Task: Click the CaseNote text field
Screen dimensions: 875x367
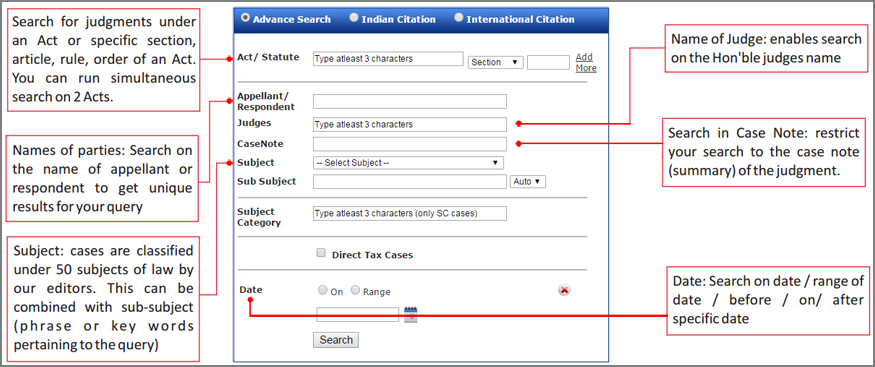Action: point(410,144)
